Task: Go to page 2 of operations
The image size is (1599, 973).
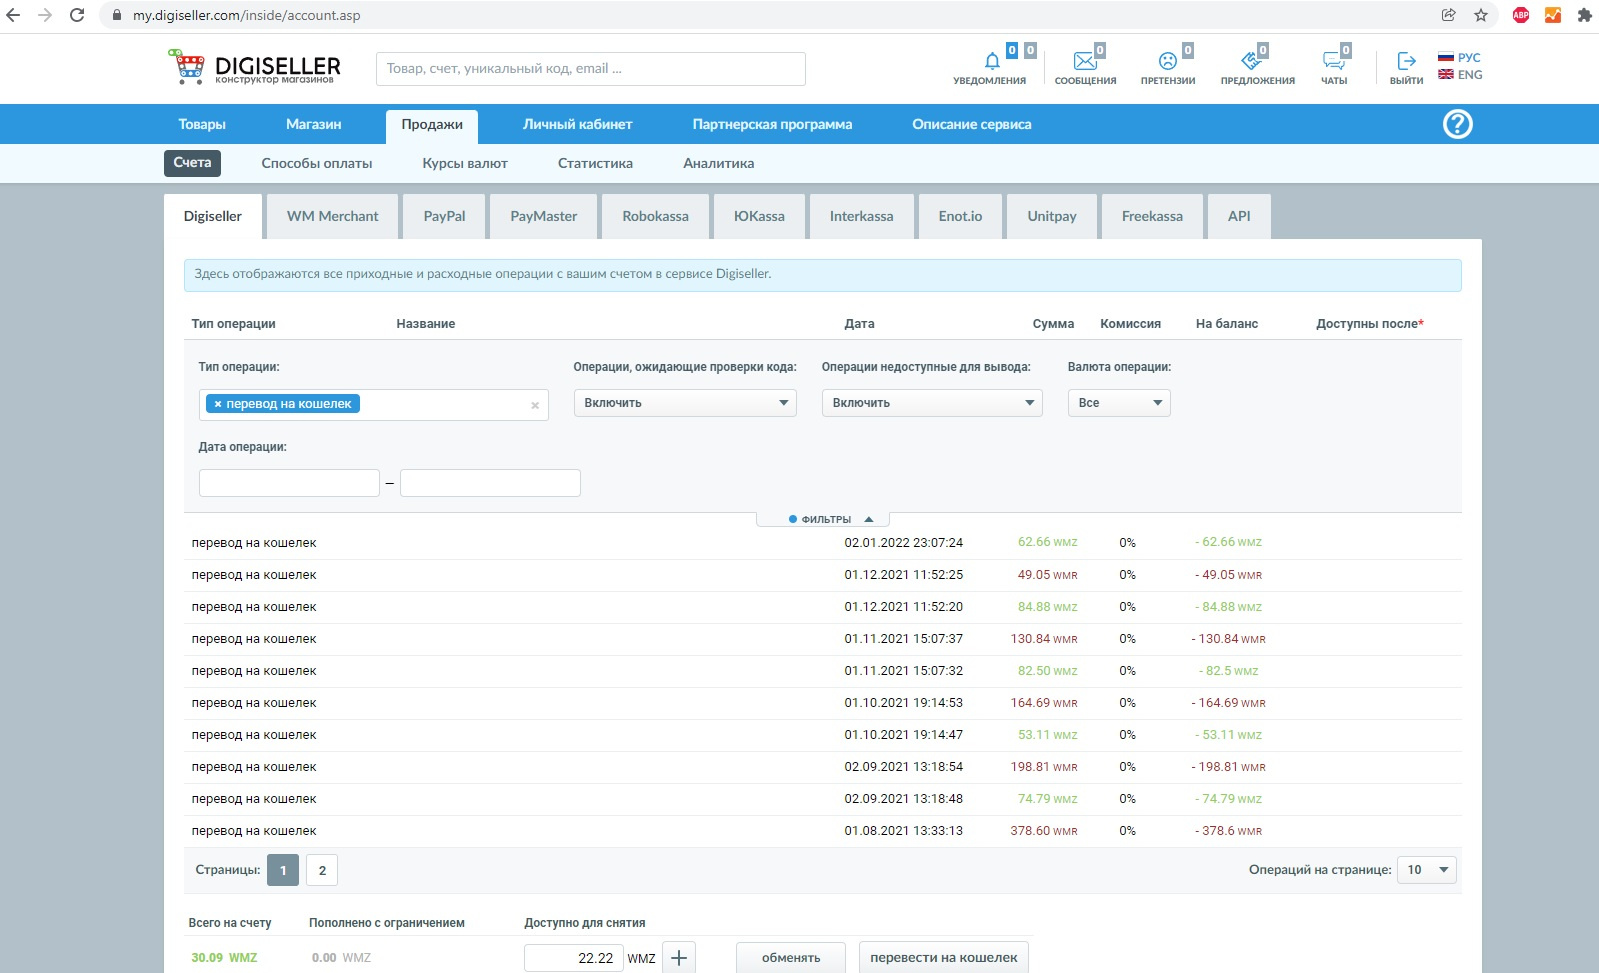Action: point(322,870)
